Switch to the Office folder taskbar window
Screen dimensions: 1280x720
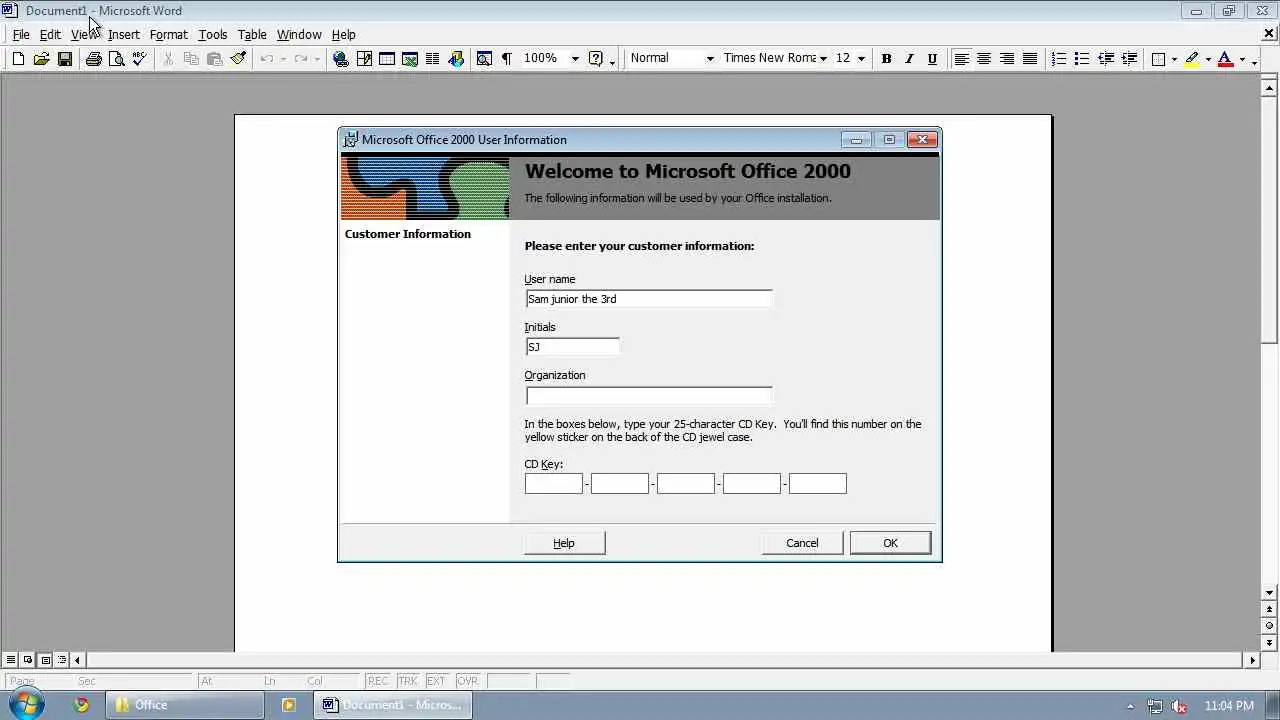click(x=186, y=705)
